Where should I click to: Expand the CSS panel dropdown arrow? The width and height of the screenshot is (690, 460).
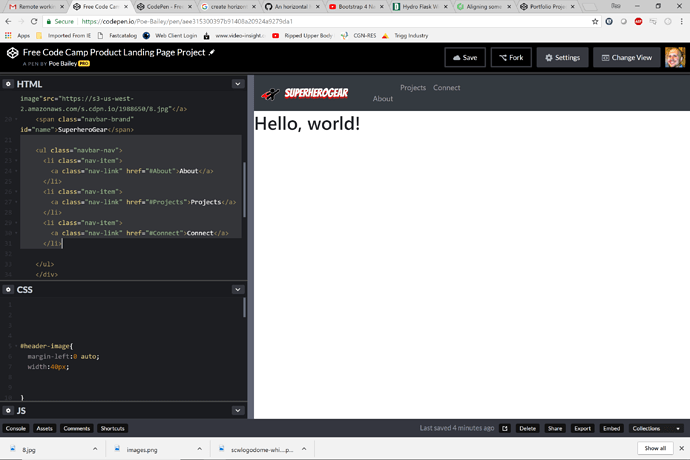(x=238, y=289)
